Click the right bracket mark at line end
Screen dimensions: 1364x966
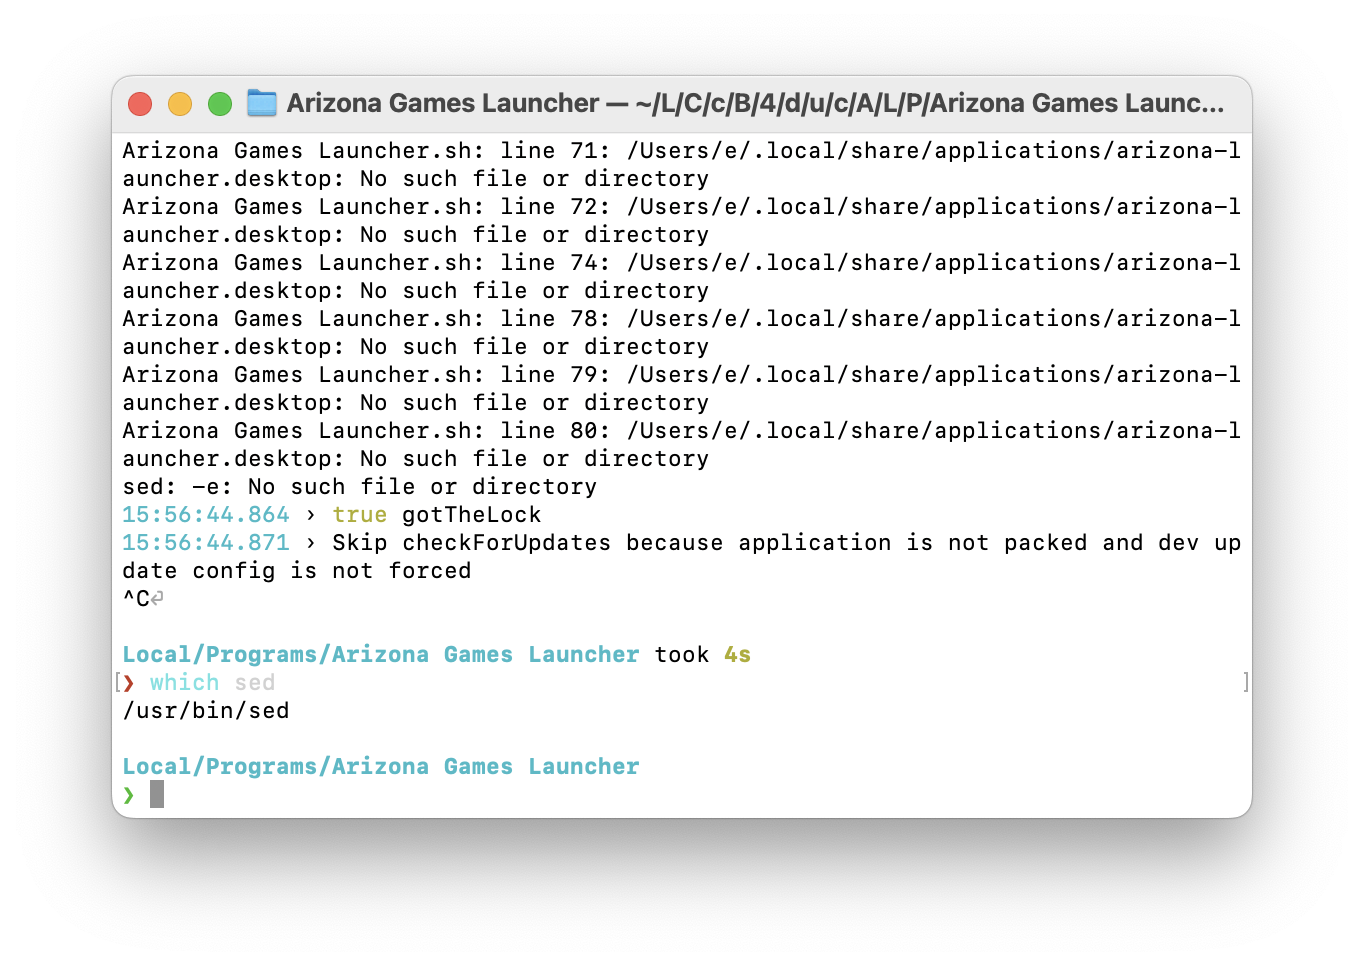click(1245, 683)
